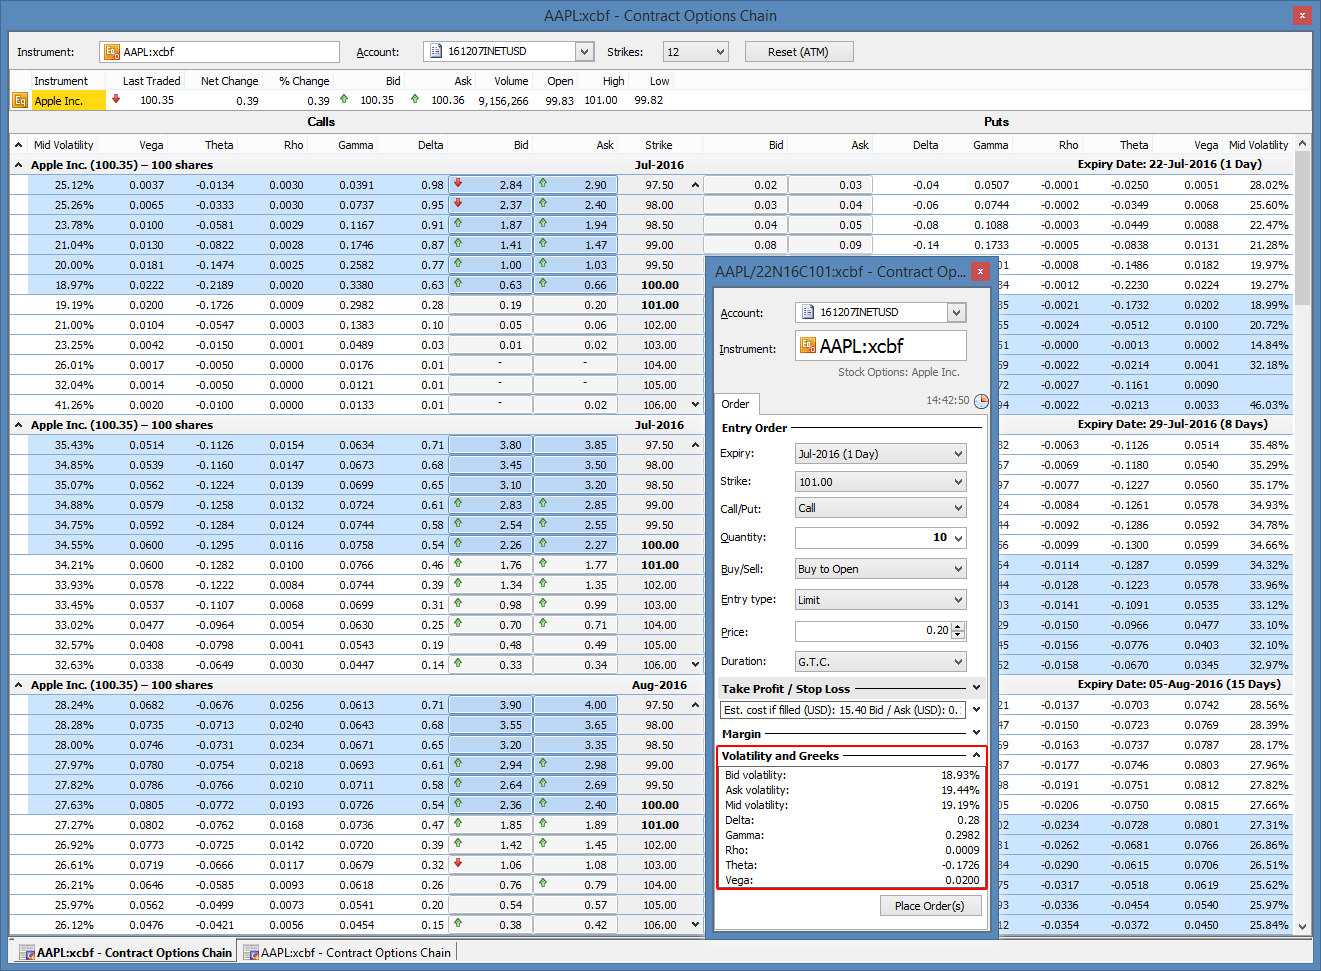The image size is (1321, 971).
Task: Click the instrument icon in the top Instrument field
Action: point(112,52)
